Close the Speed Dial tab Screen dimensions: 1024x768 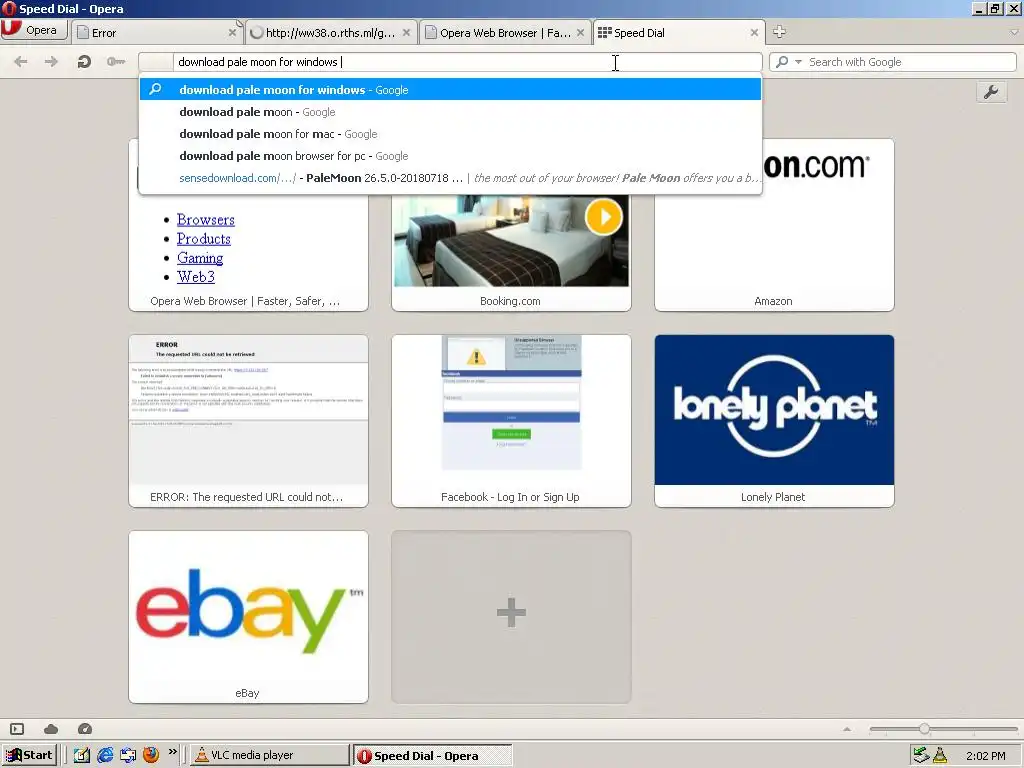tap(754, 33)
